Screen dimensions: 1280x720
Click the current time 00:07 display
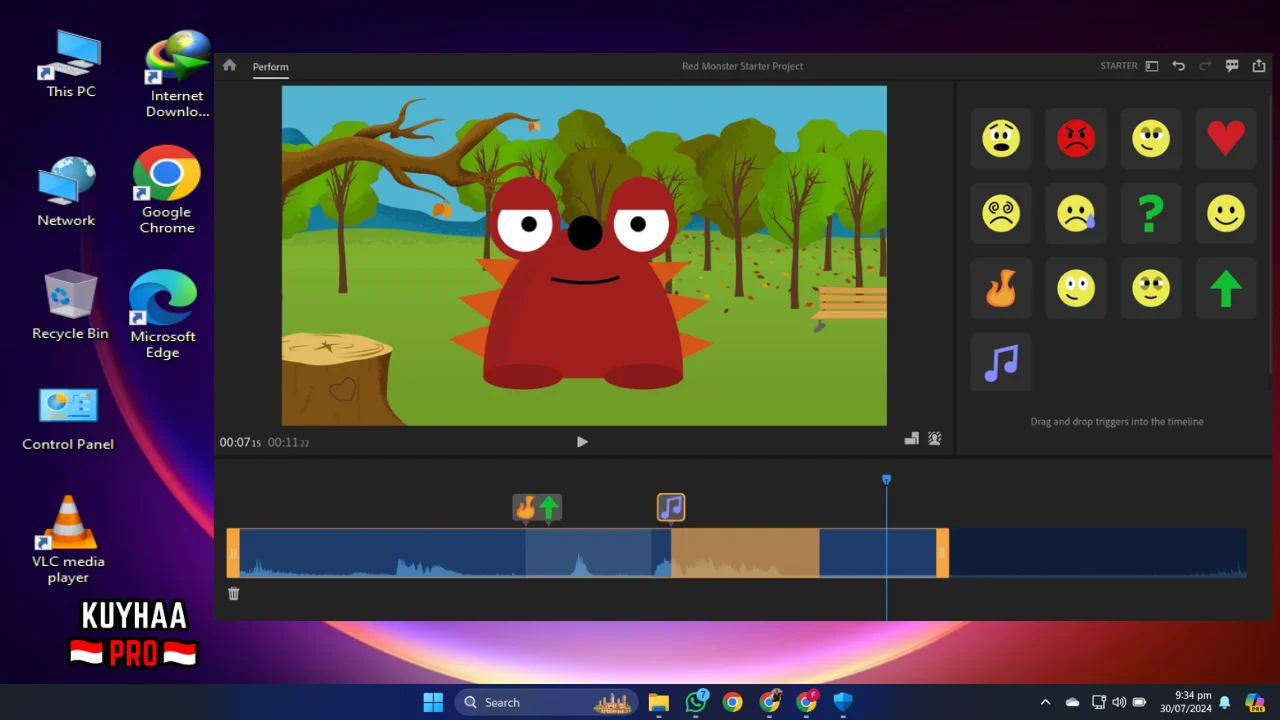[240, 442]
